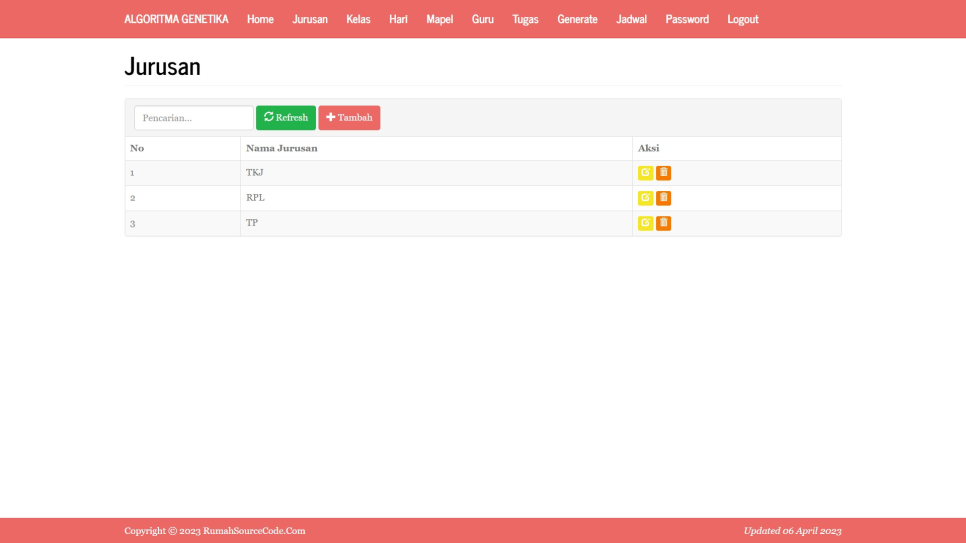View the Jadwal page

[631, 19]
